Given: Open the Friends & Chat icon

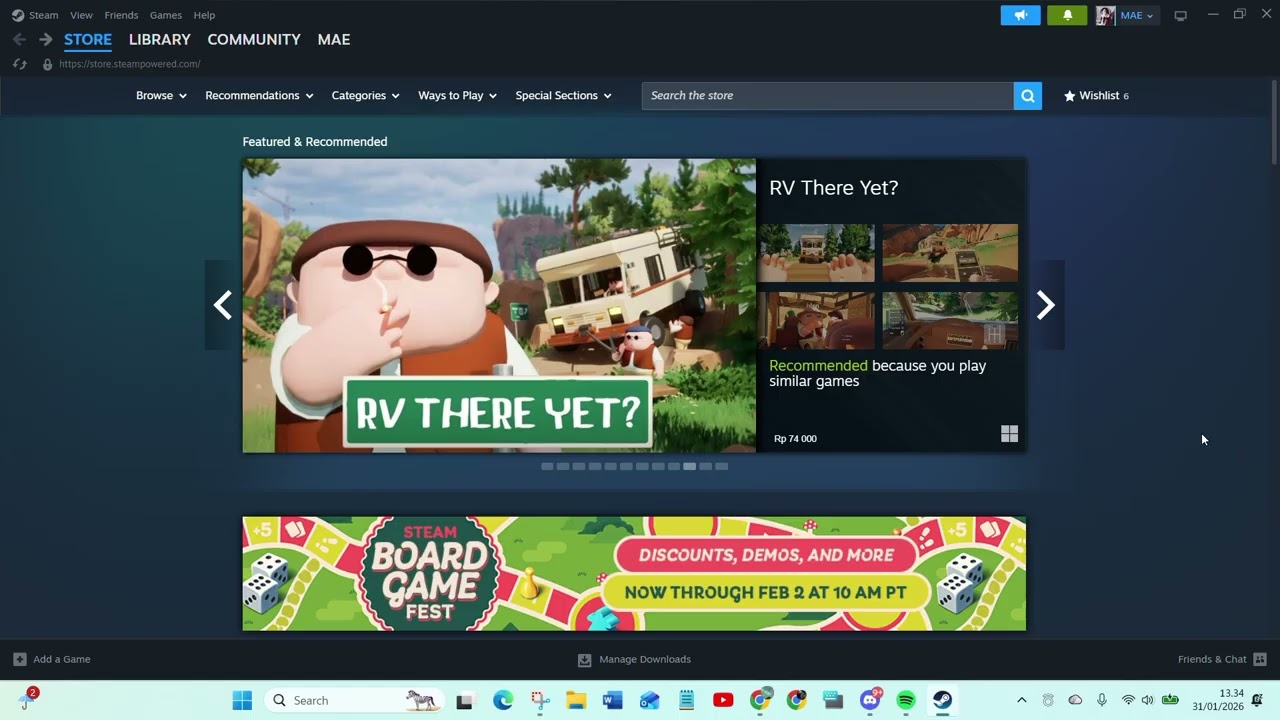Looking at the screenshot, I should (x=1260, y=659).
